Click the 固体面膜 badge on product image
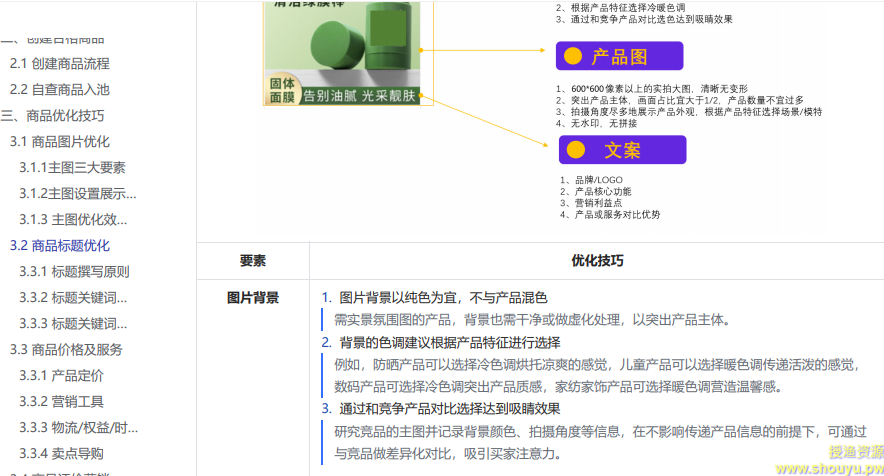The image size is (884, 476). [x=282, y=90]
